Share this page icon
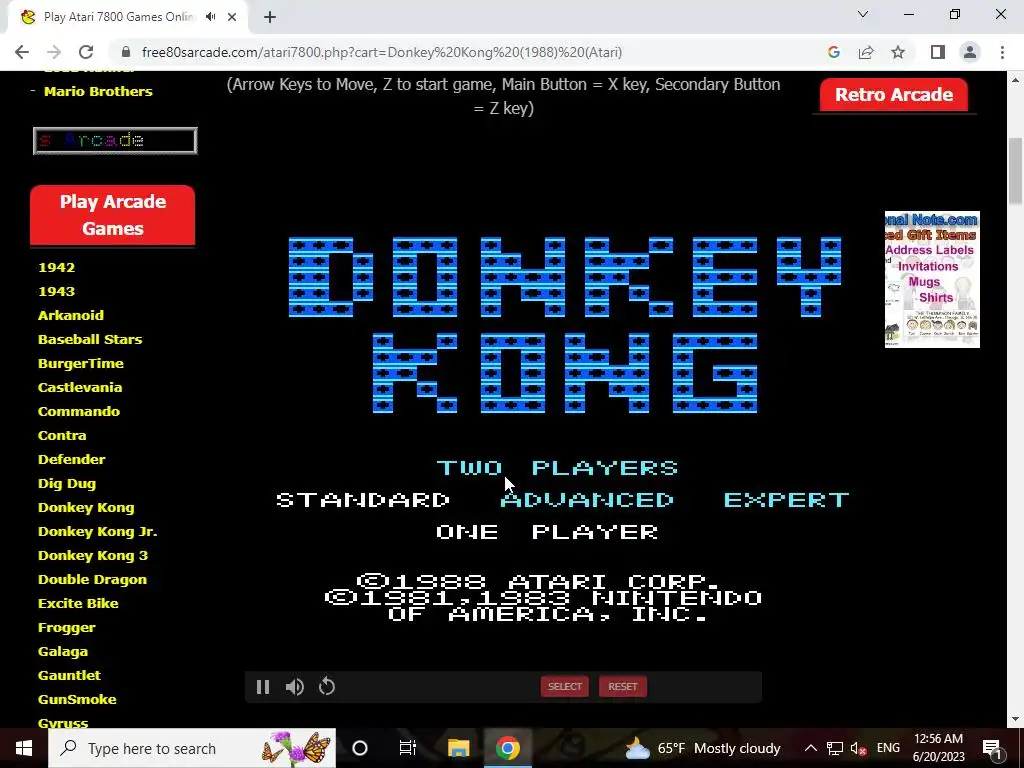The height and width of the screenshot is (768, 1024). [866, 52]
